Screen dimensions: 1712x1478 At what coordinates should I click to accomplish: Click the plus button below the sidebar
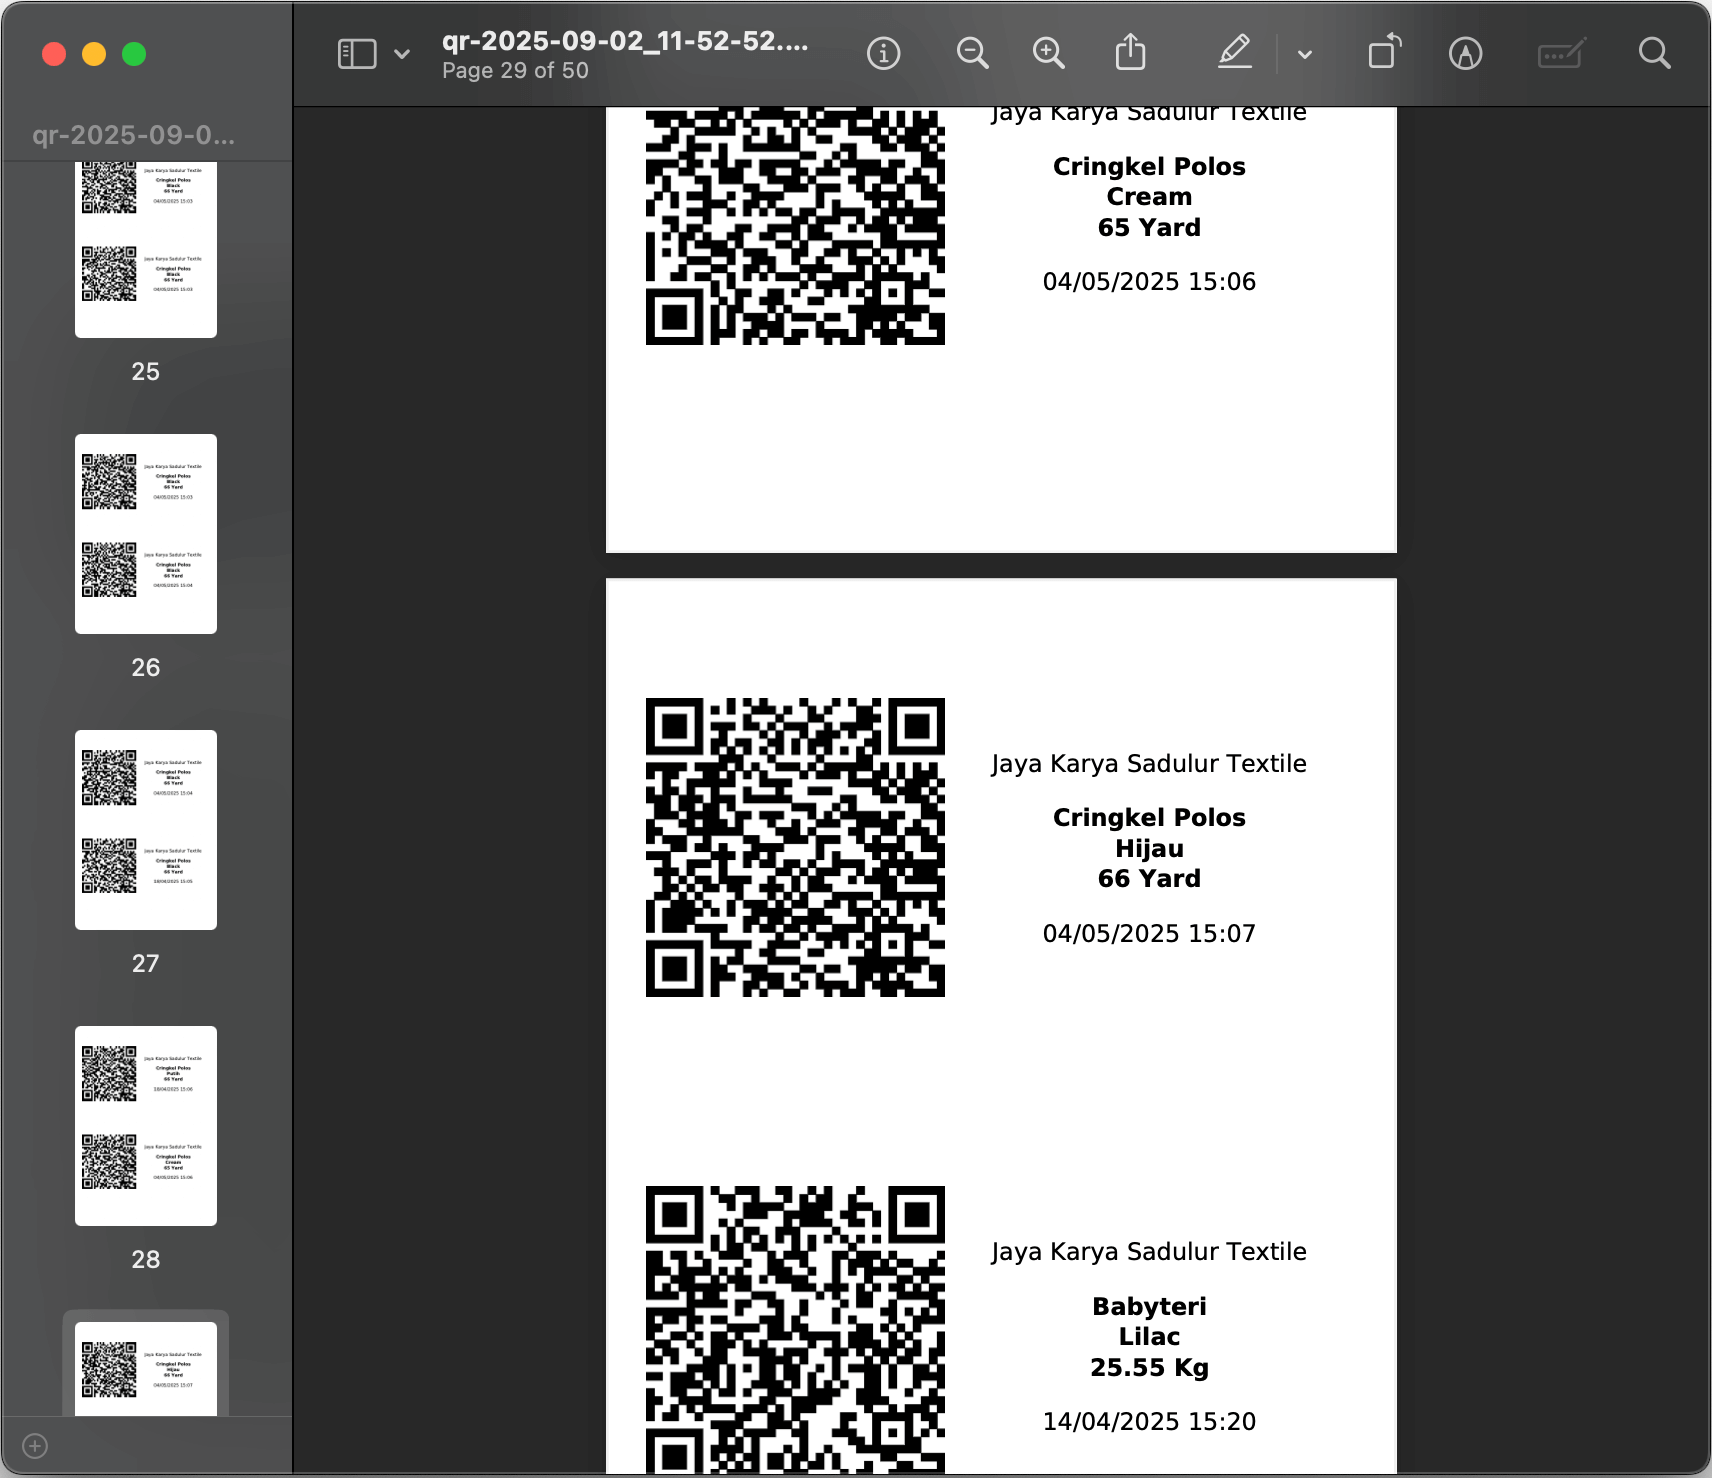point(36,1445)
